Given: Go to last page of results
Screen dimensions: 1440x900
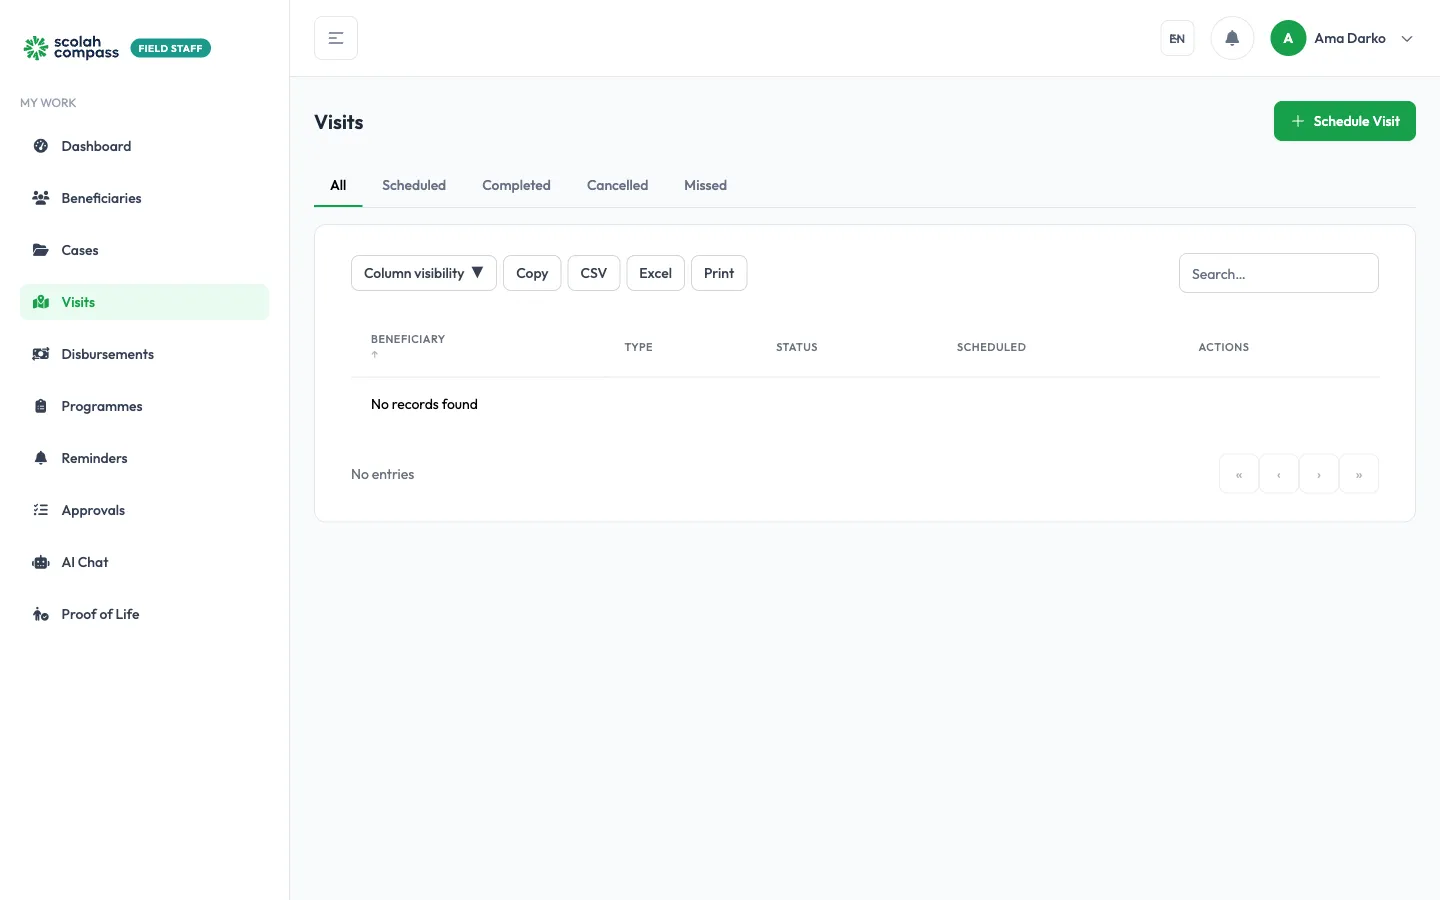Looking at the screenshot, I should pyautogui.click(x=1359, y=474).
